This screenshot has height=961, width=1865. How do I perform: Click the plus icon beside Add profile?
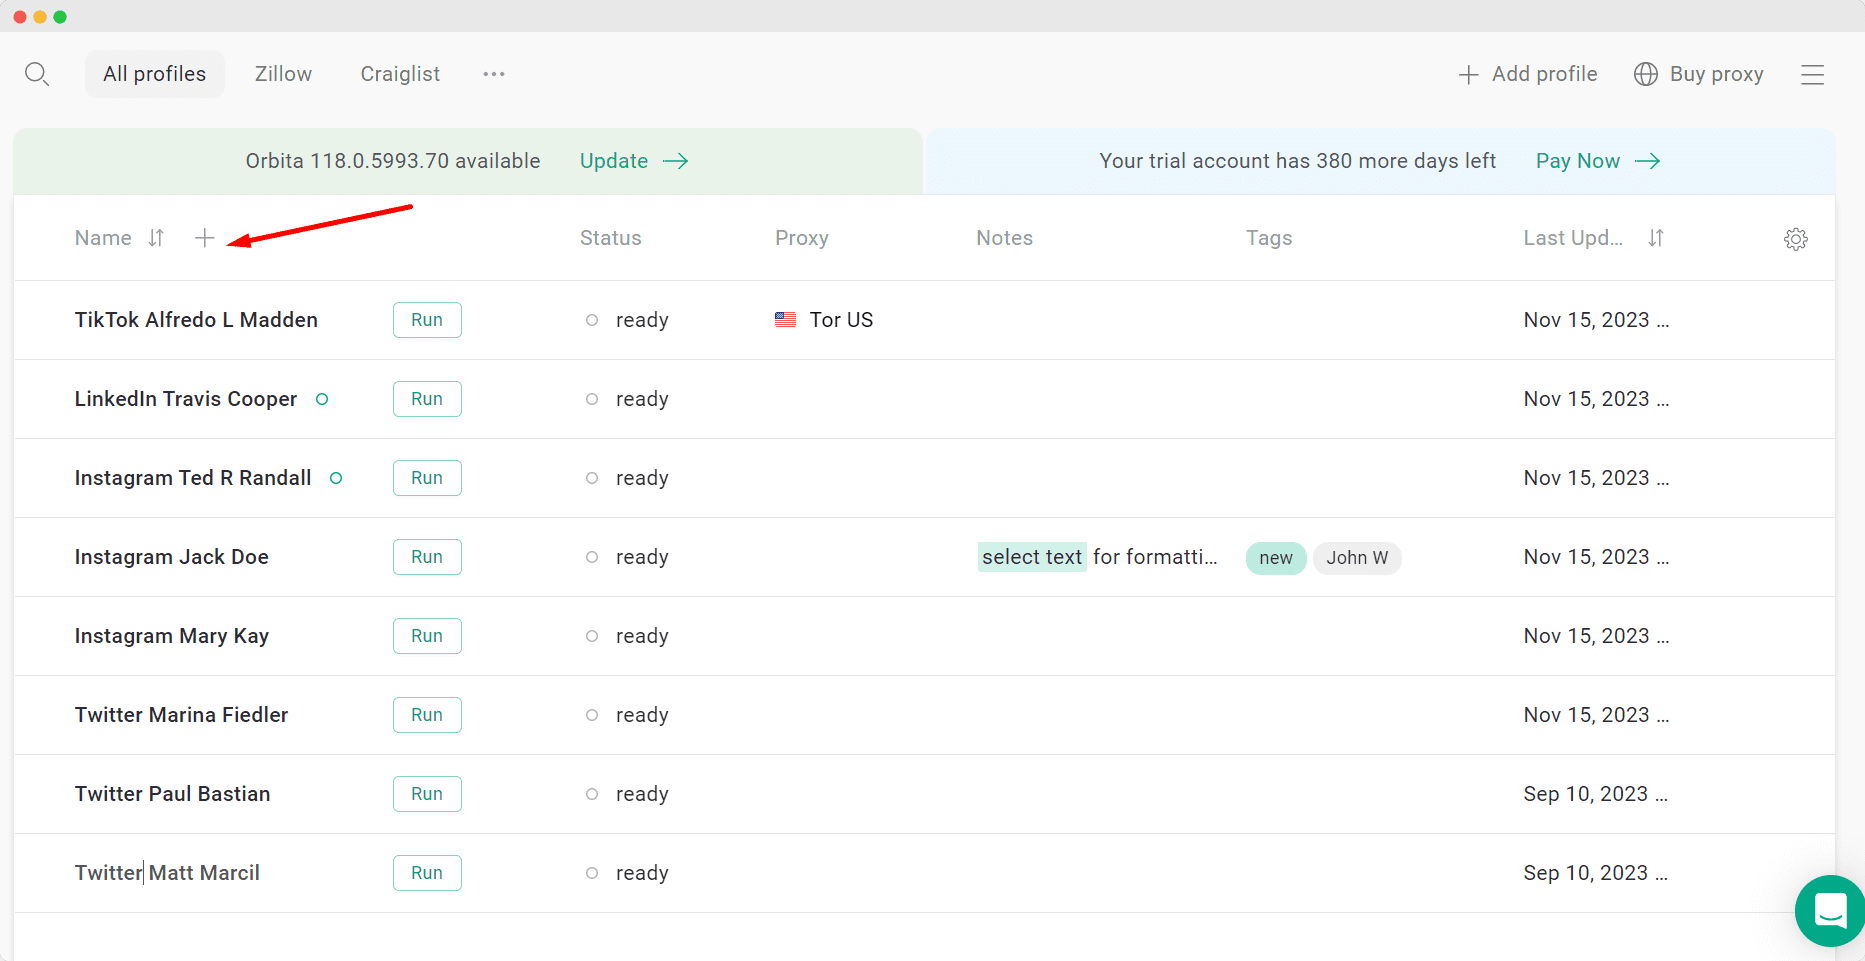pyautogui.click(x=1468, y=75)
